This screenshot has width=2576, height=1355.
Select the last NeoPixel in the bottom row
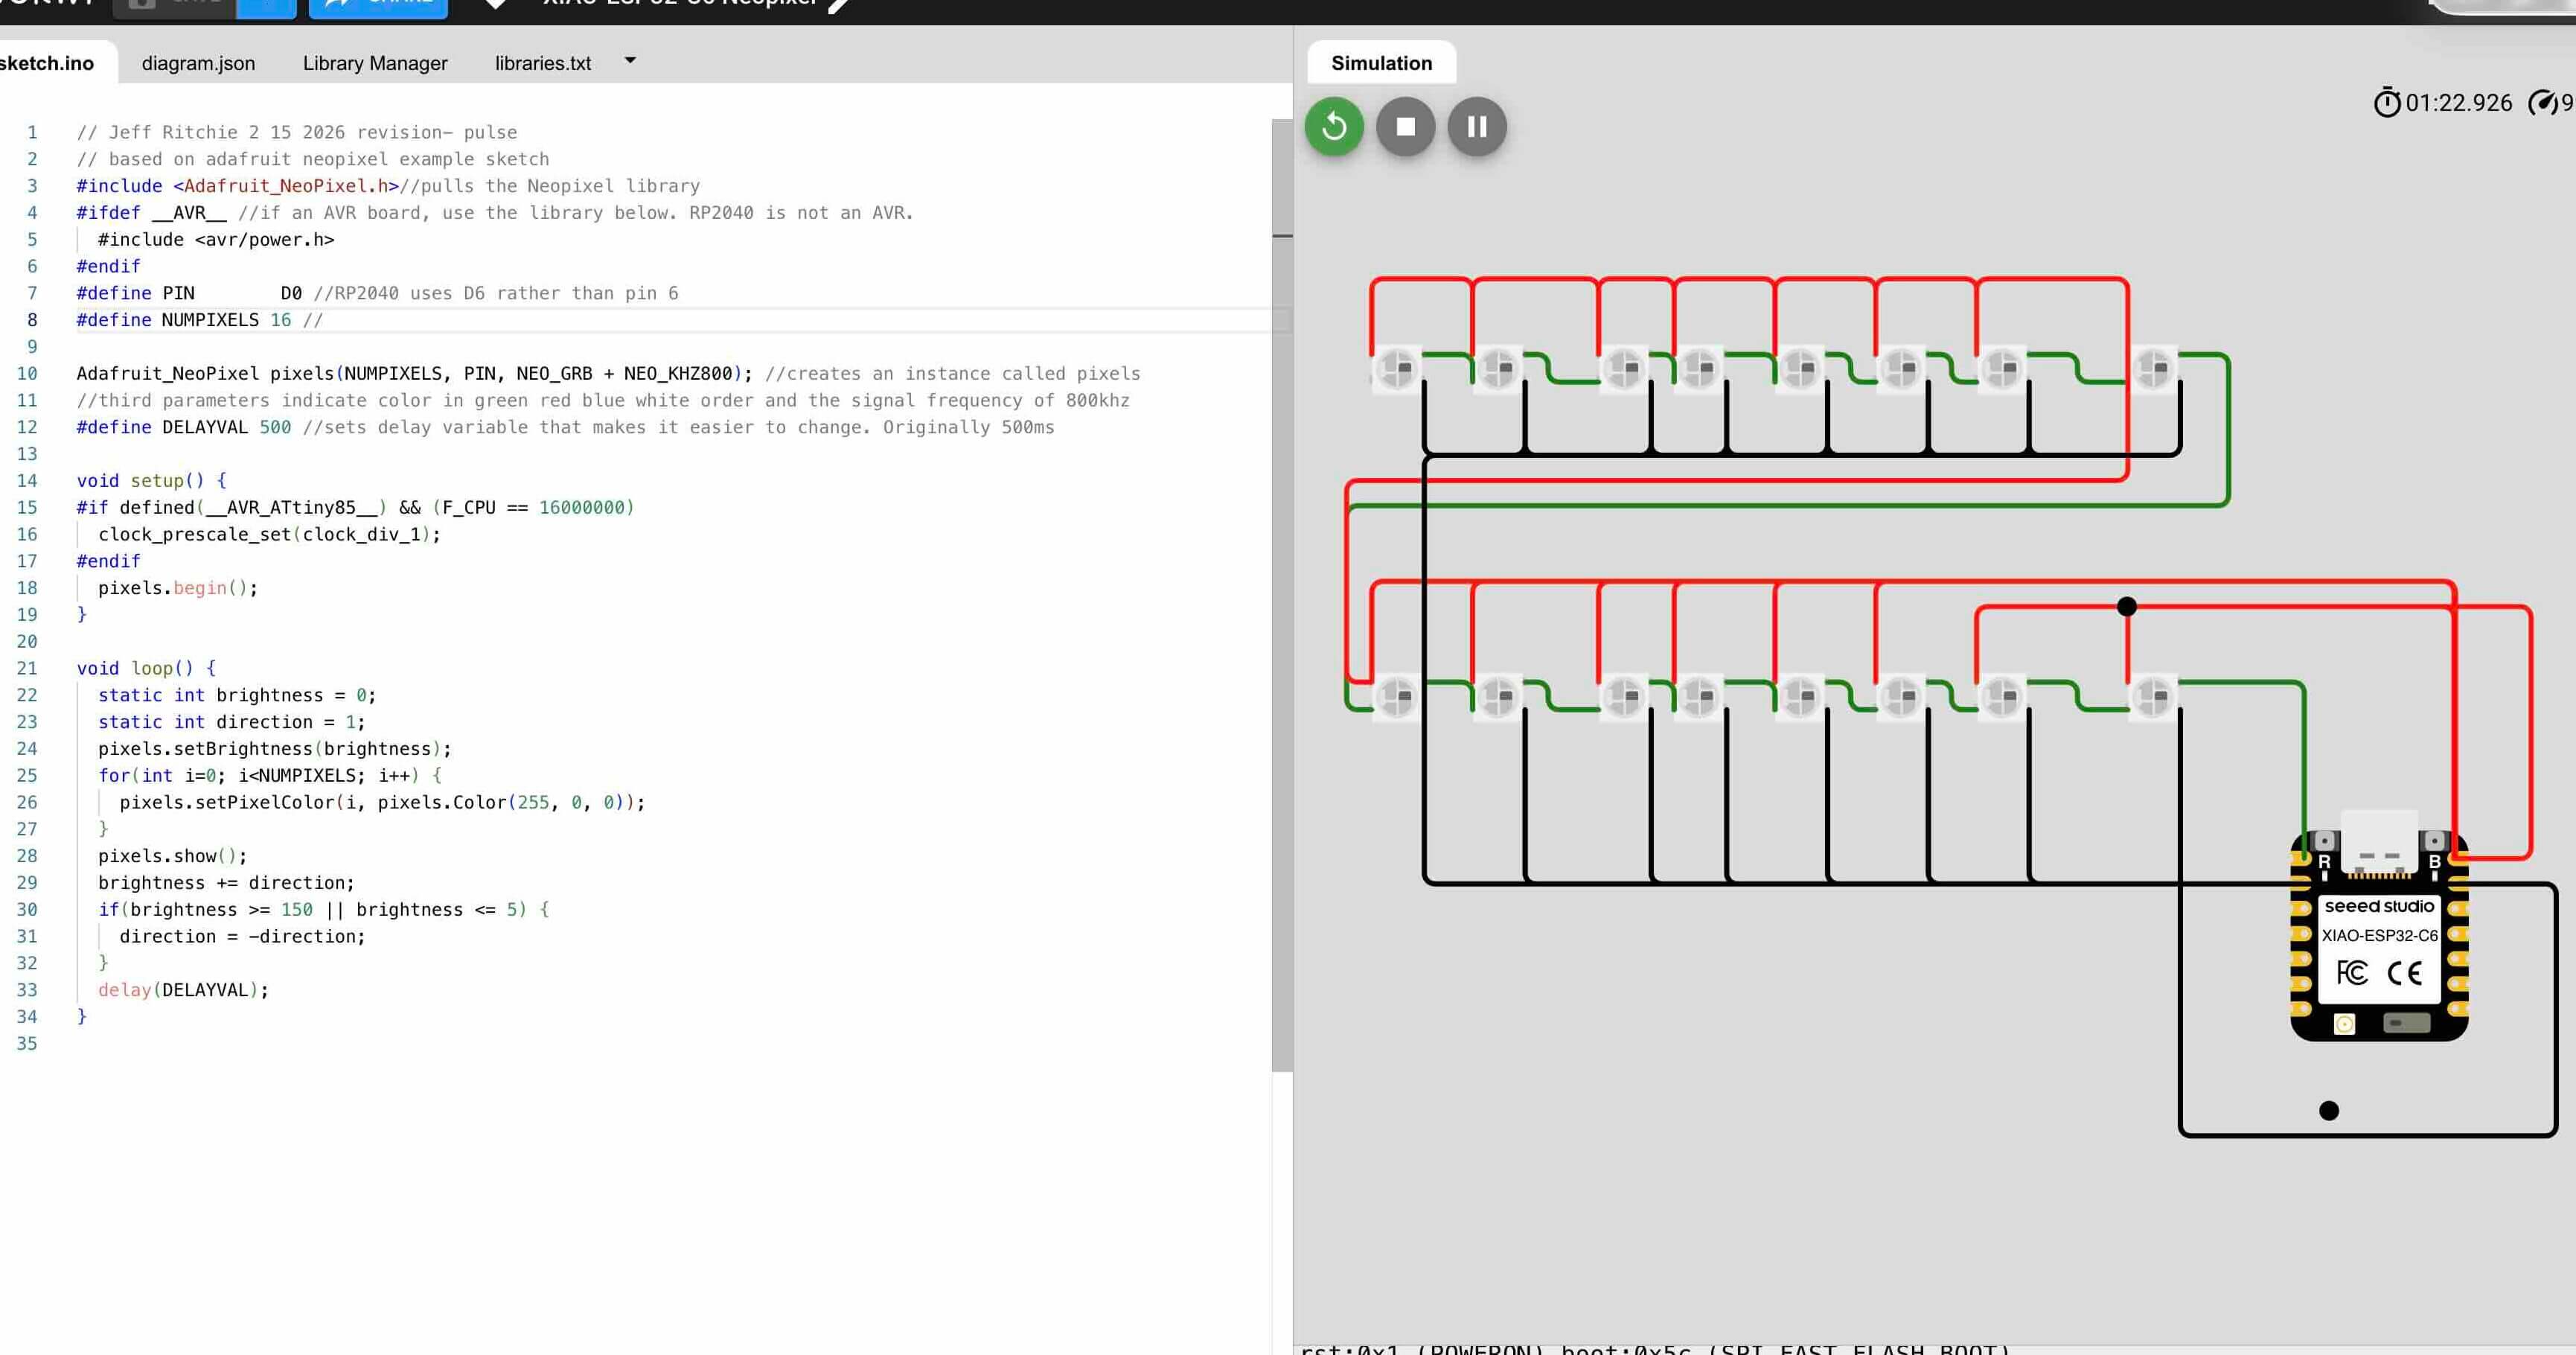(x=2152, y=698)
